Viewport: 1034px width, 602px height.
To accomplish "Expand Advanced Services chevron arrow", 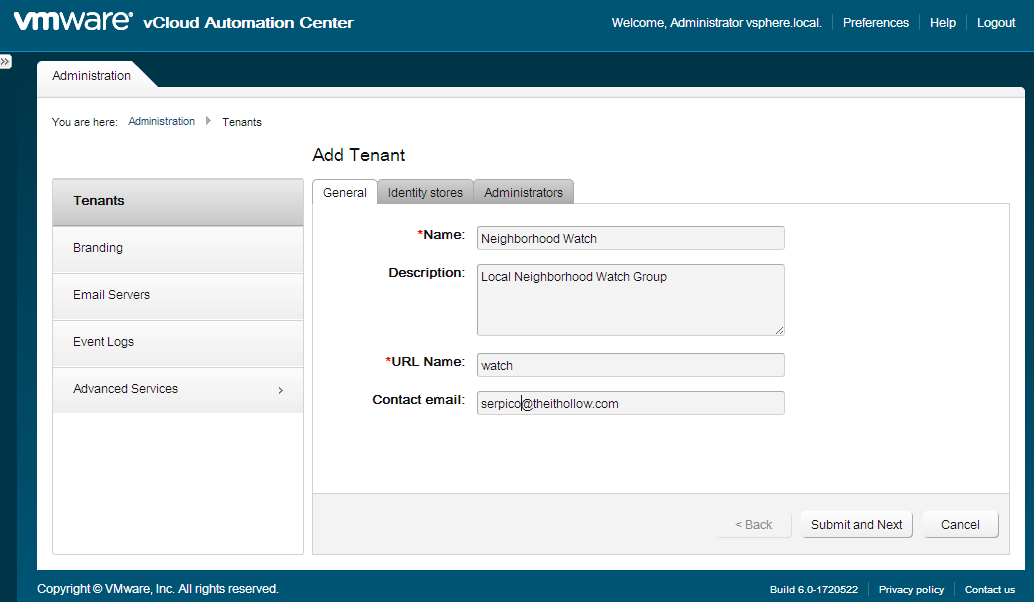I will pos(280,390).
